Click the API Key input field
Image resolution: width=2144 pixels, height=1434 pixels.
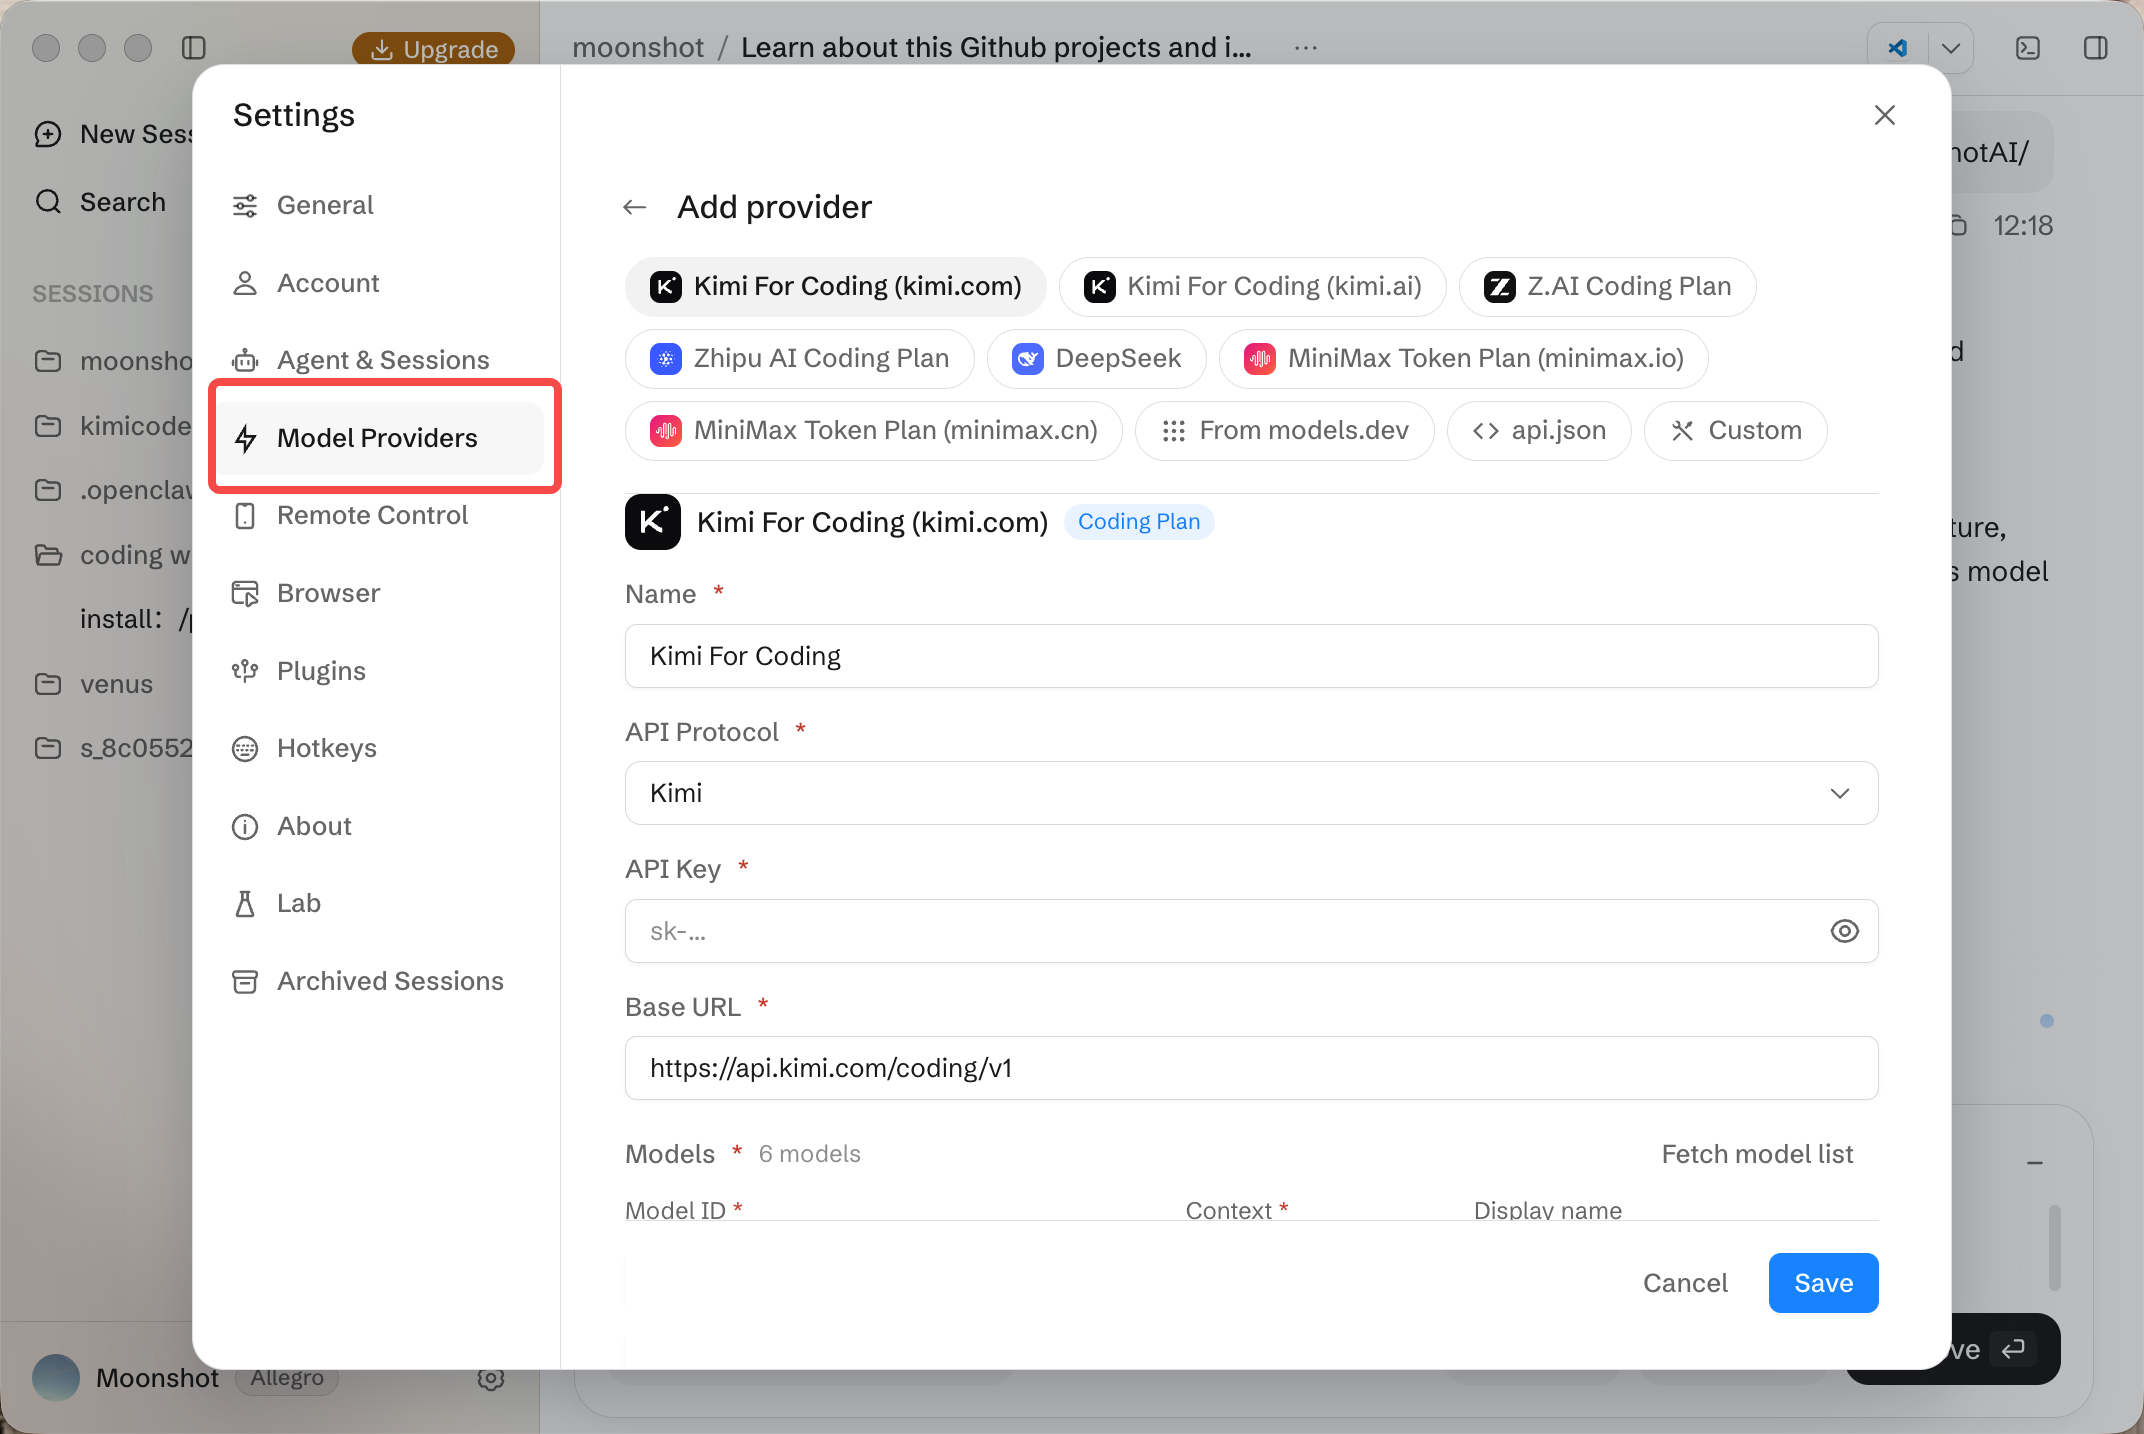point(1251,931)
